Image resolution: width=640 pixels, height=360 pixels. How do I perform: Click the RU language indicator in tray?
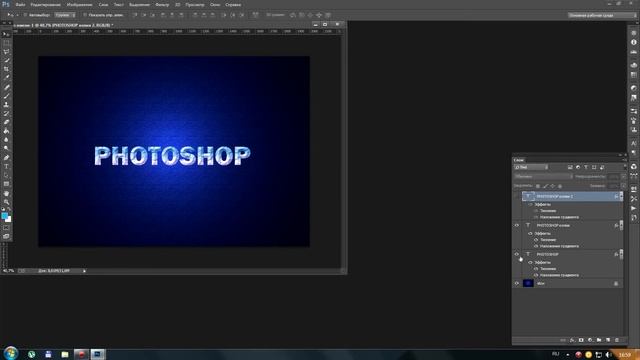click(555, 354)
